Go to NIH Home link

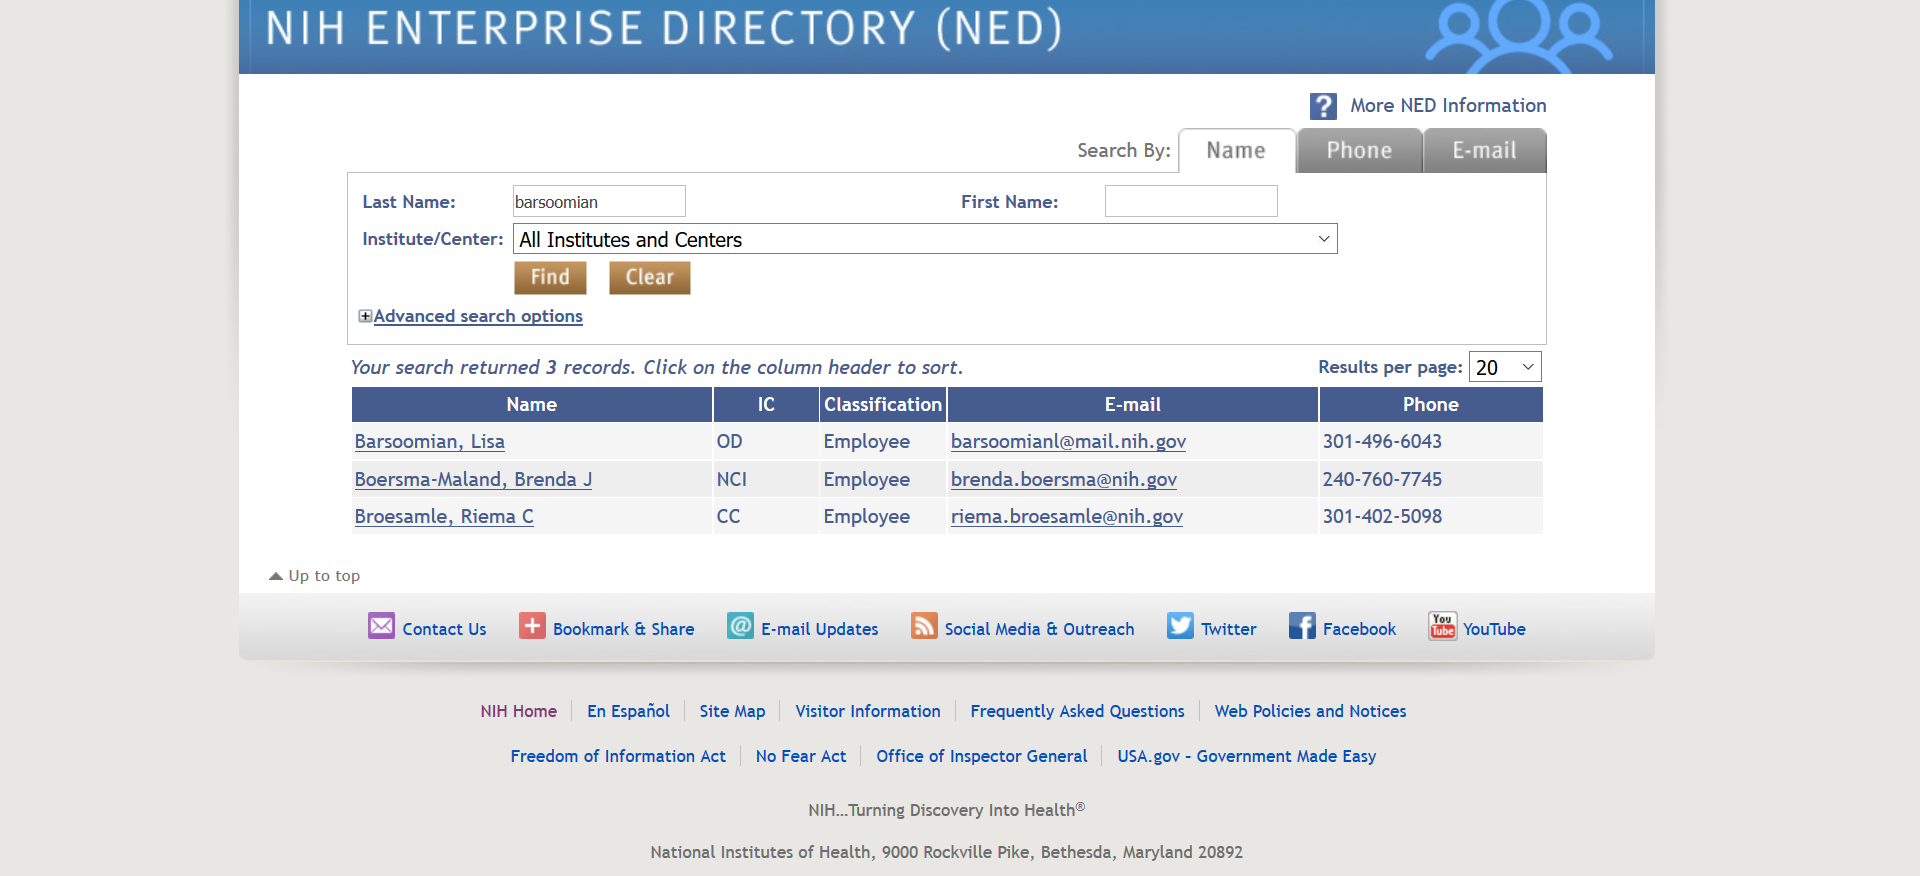click(519, 711)
